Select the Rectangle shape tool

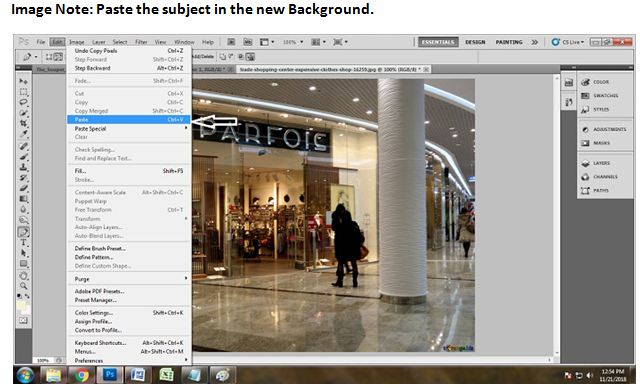coord(23,264)
